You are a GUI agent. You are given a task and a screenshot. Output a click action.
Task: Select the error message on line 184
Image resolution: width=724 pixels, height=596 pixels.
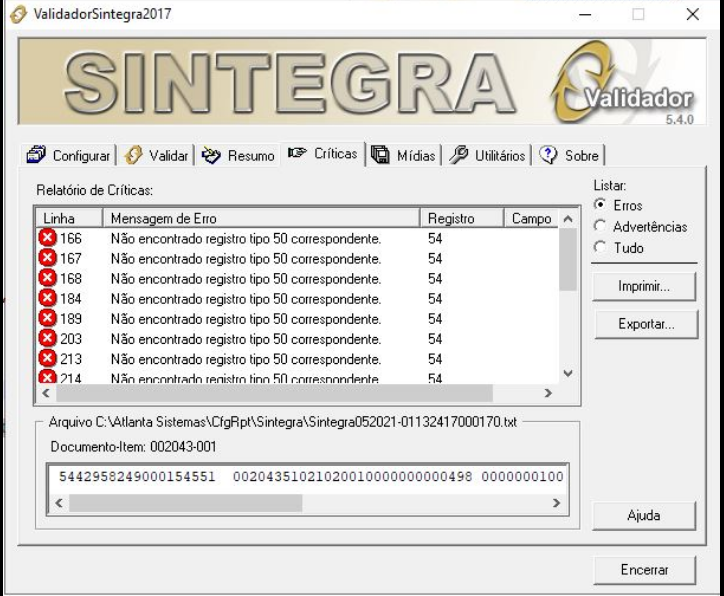[246, 299]
